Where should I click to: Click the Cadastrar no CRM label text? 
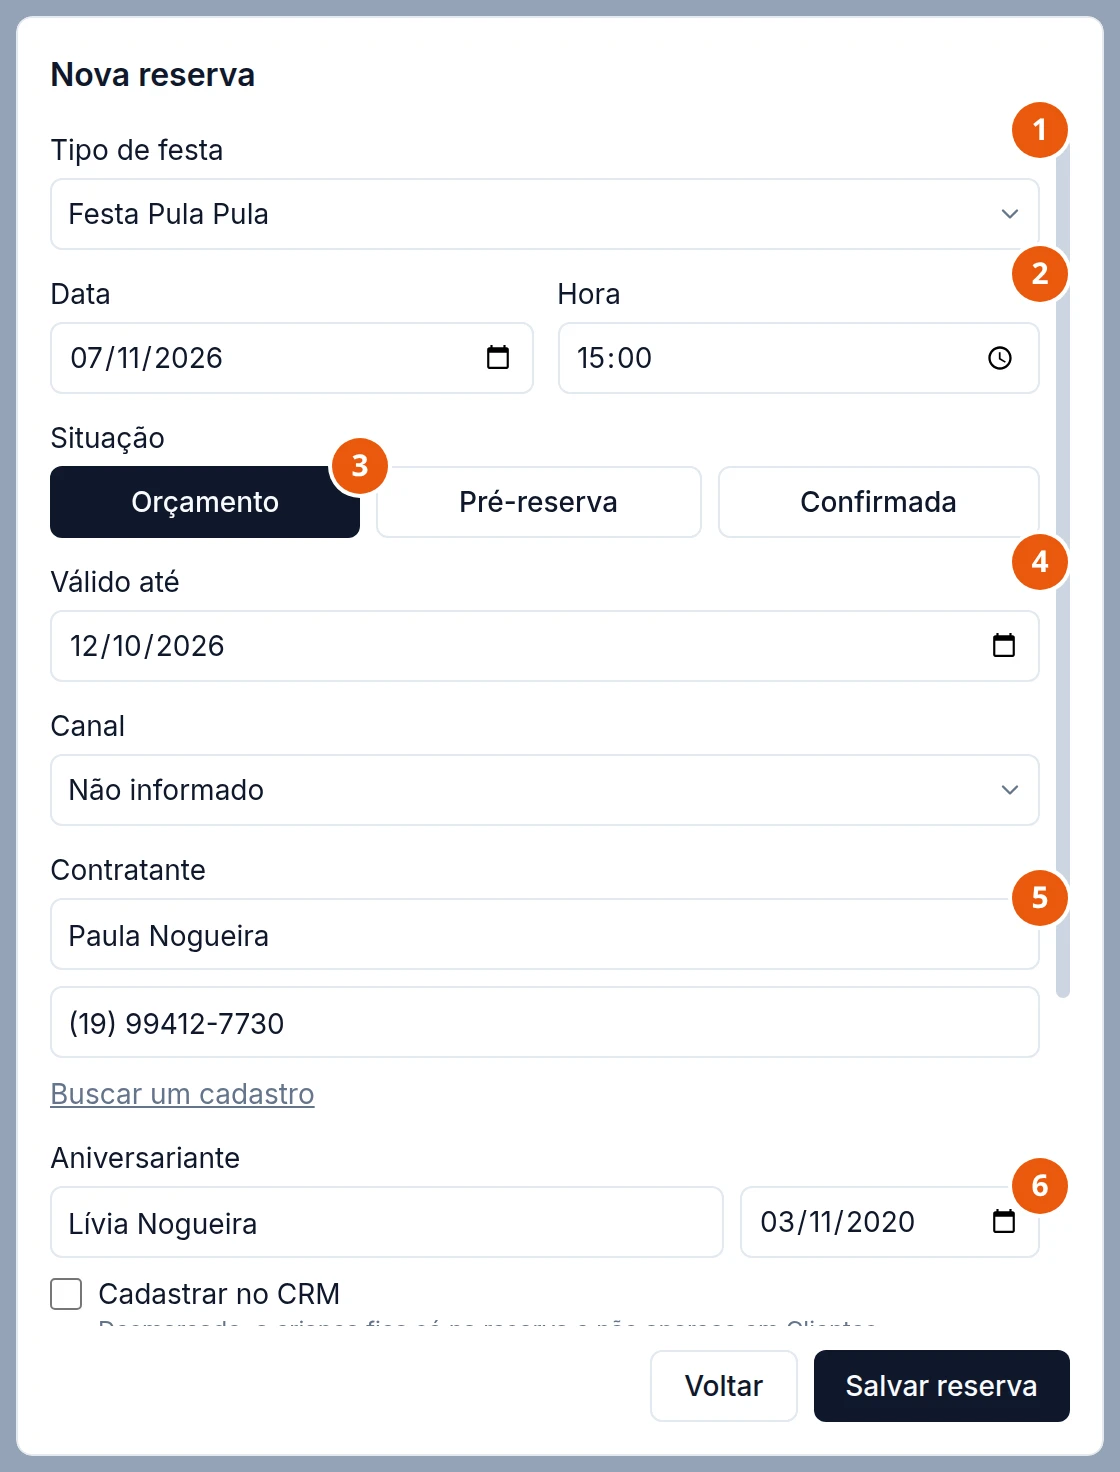219,1294
